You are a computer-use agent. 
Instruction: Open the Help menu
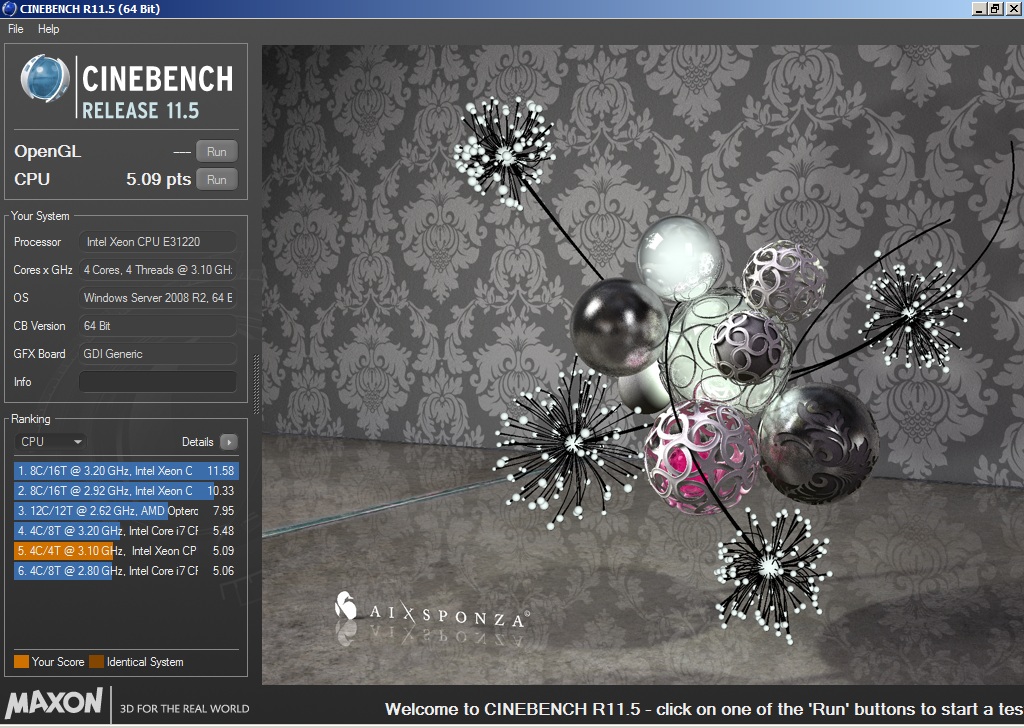point(48,29)
